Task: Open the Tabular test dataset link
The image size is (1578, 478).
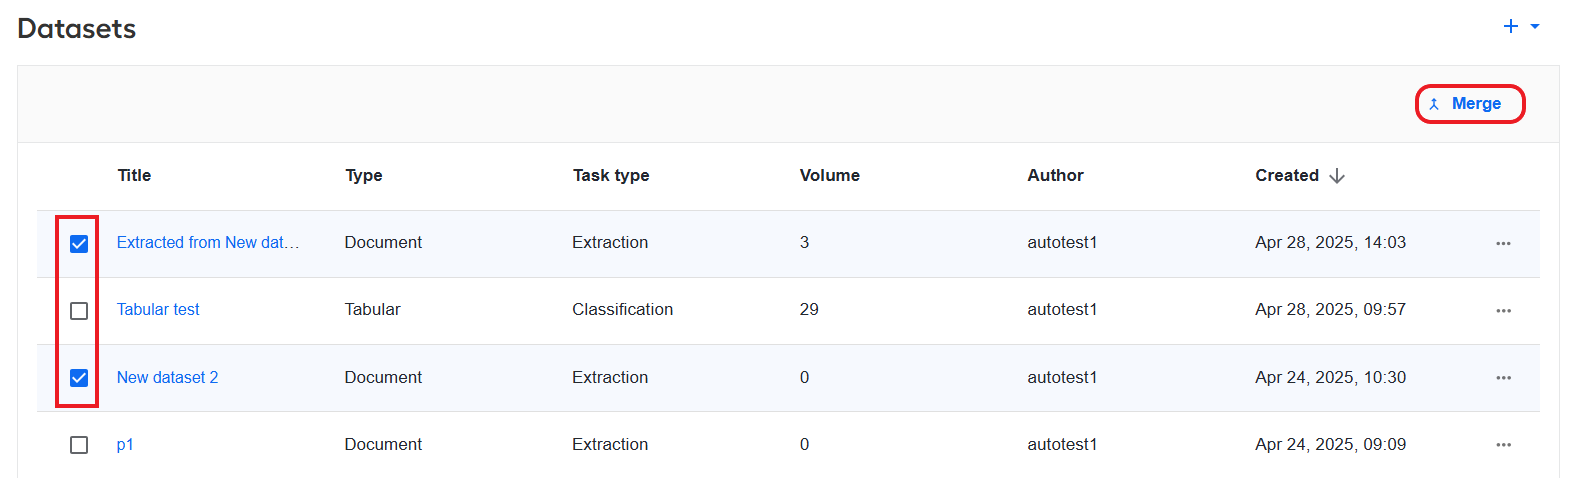Action: pos(158,309)
